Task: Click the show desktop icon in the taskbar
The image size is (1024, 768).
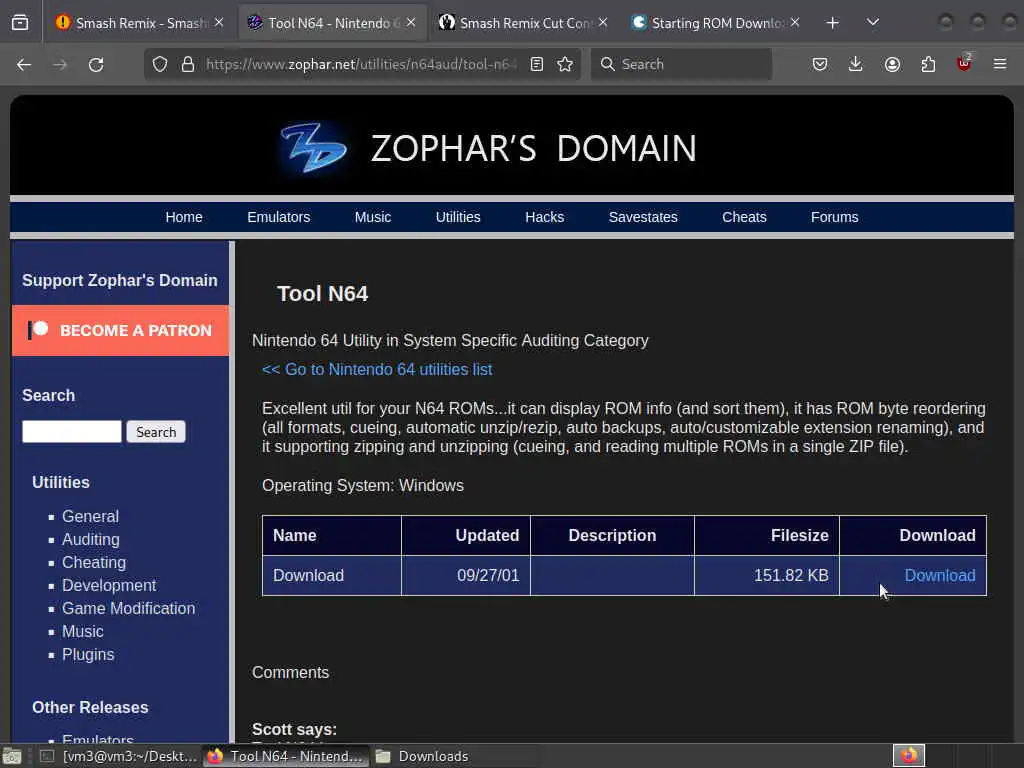Action: click(12, 756)
